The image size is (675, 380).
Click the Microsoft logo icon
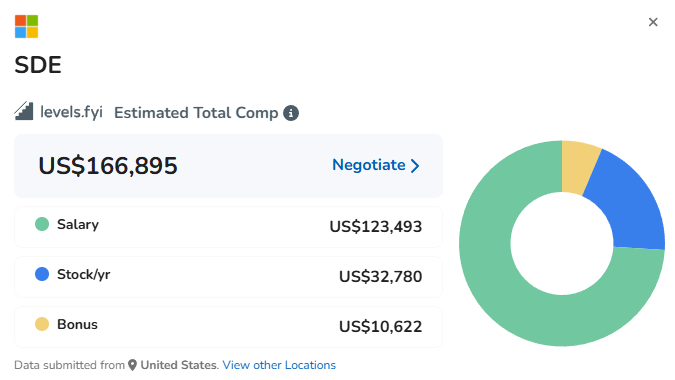pyautogui.click(x=26, y=27)
